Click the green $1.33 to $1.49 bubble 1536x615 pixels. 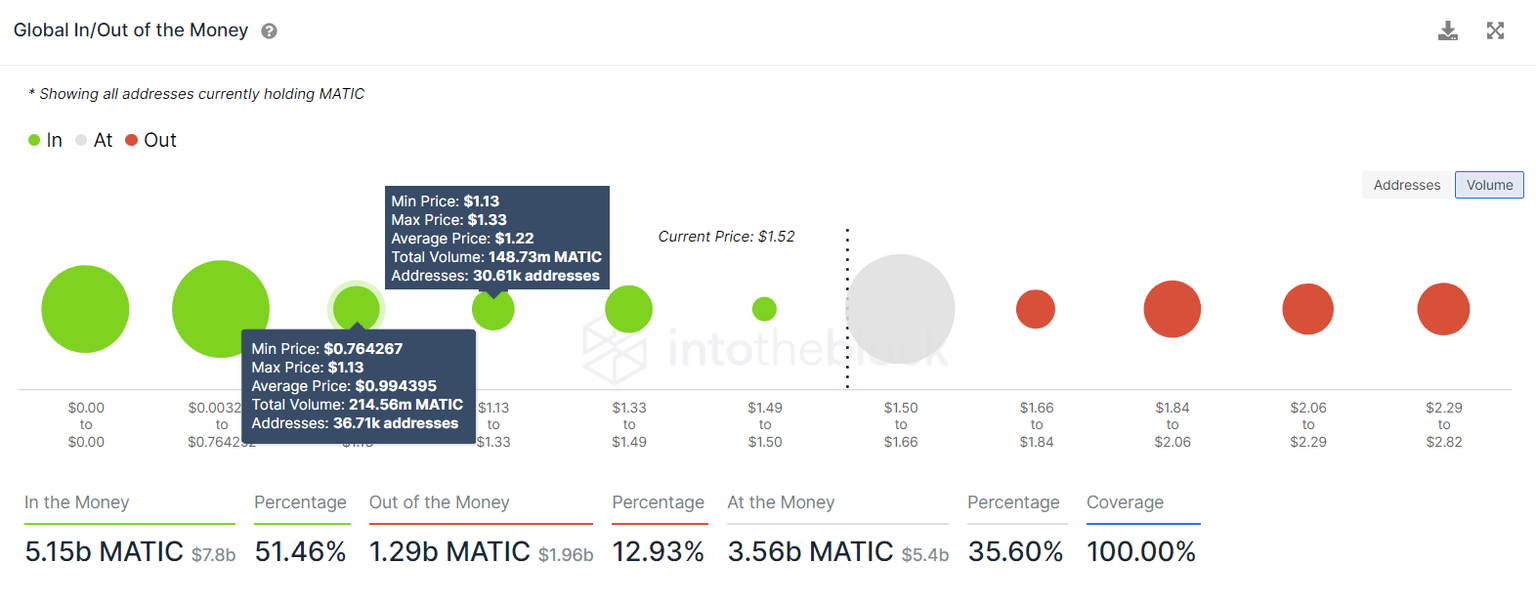click(x=628, y=309)
